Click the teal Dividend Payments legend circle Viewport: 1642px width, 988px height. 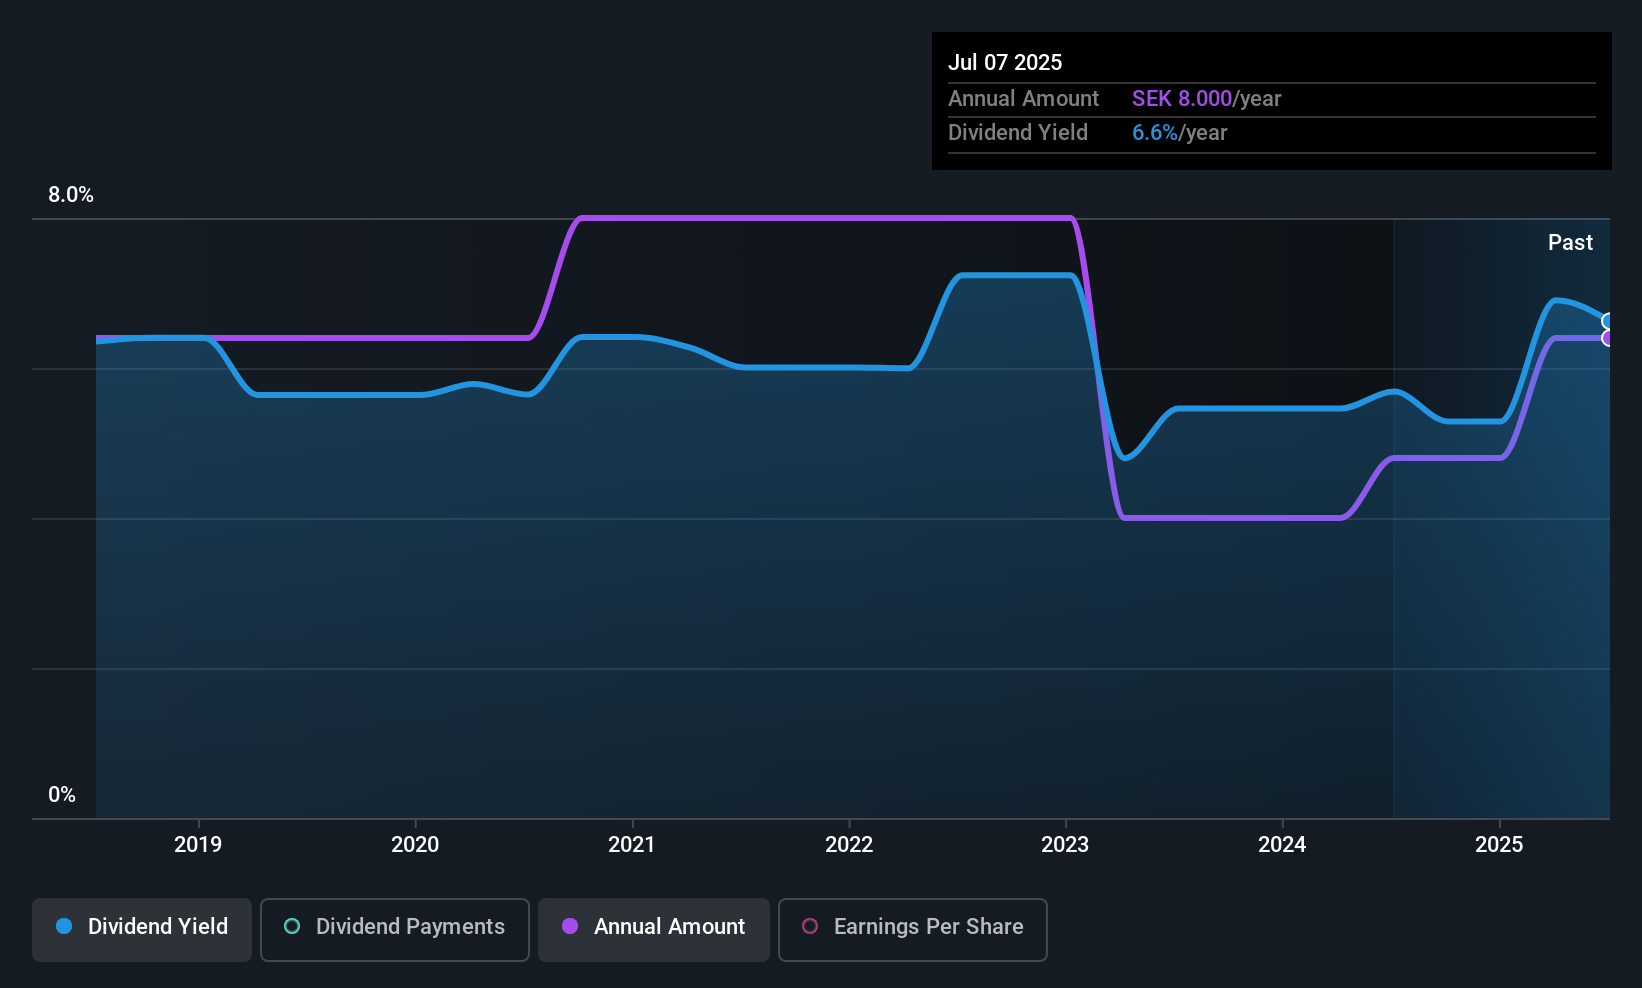coord(292,927)
